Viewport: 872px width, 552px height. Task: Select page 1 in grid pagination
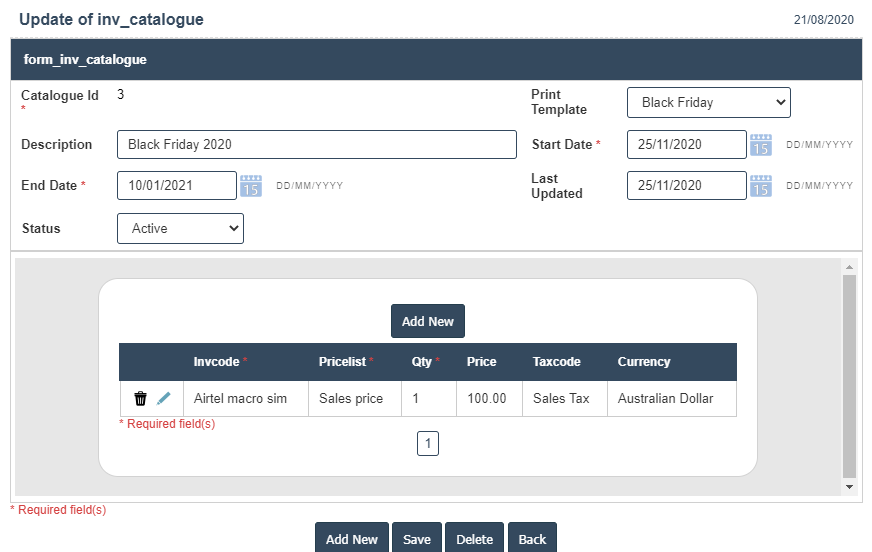[428, 443]
